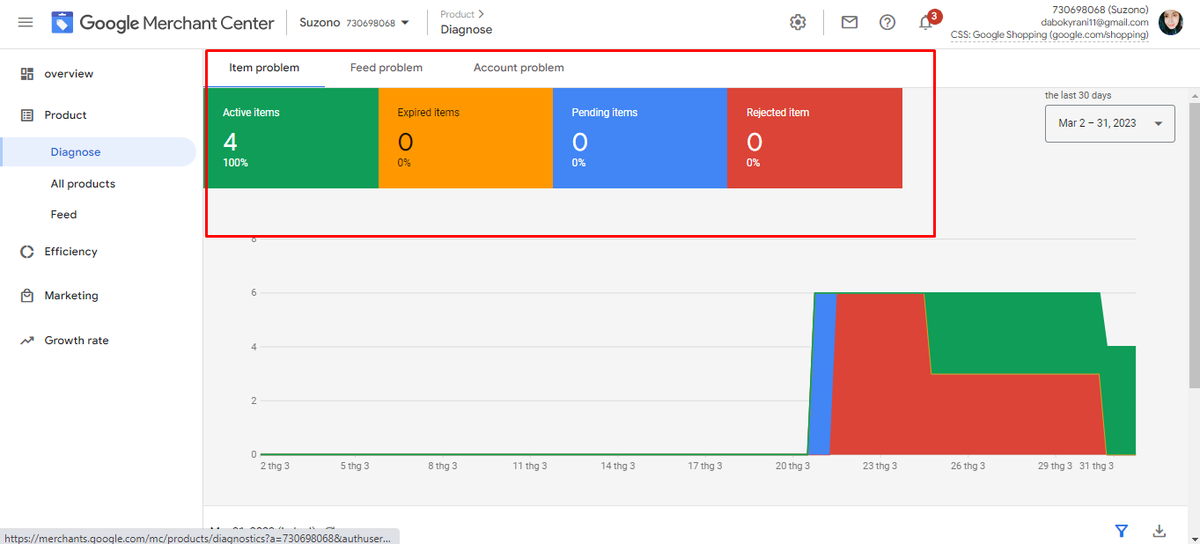The image size is (1200, 544).
Task: Click the dabokyrani11@gmail.com account email
Action: pos(1095,22)
